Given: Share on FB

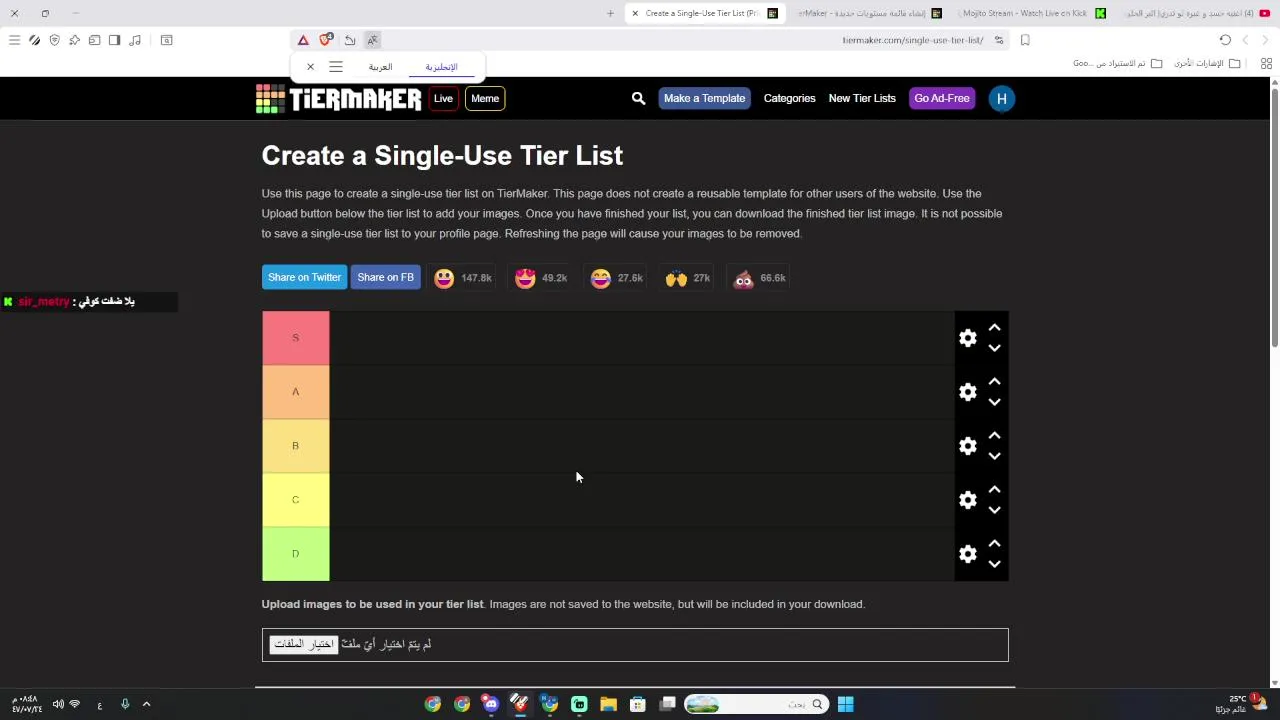Looking at the screenshot, I should (x=385, y=277).
